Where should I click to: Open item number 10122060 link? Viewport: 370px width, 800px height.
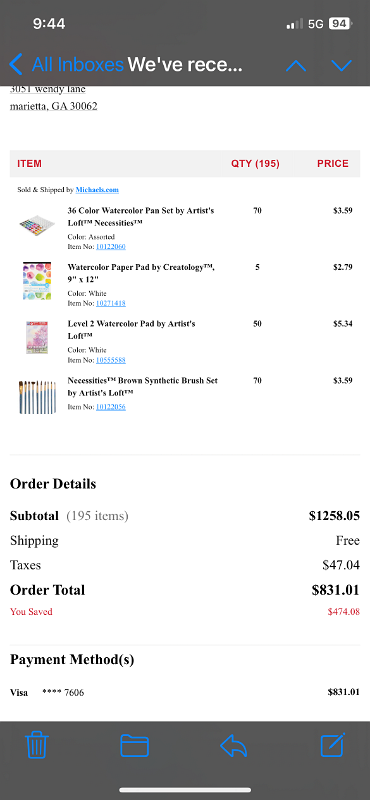pyautogui.click(x=111, y=247)
